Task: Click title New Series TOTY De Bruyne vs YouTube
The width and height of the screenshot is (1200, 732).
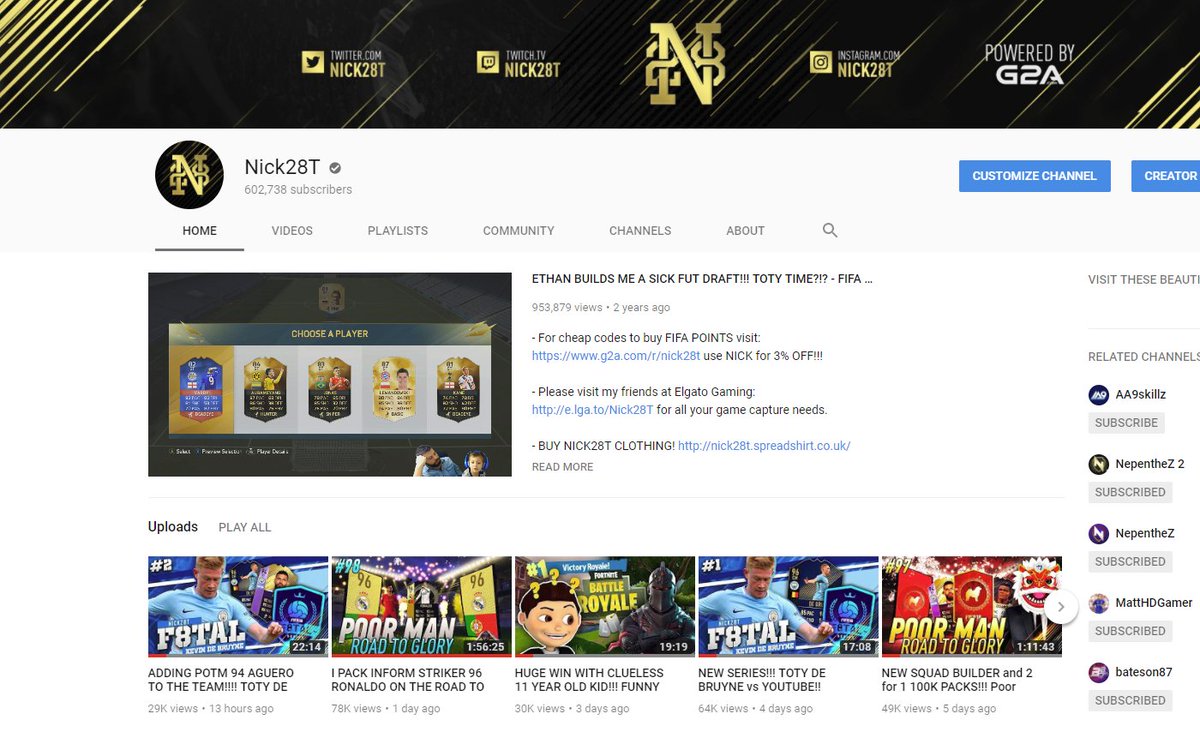Action: 762,680
